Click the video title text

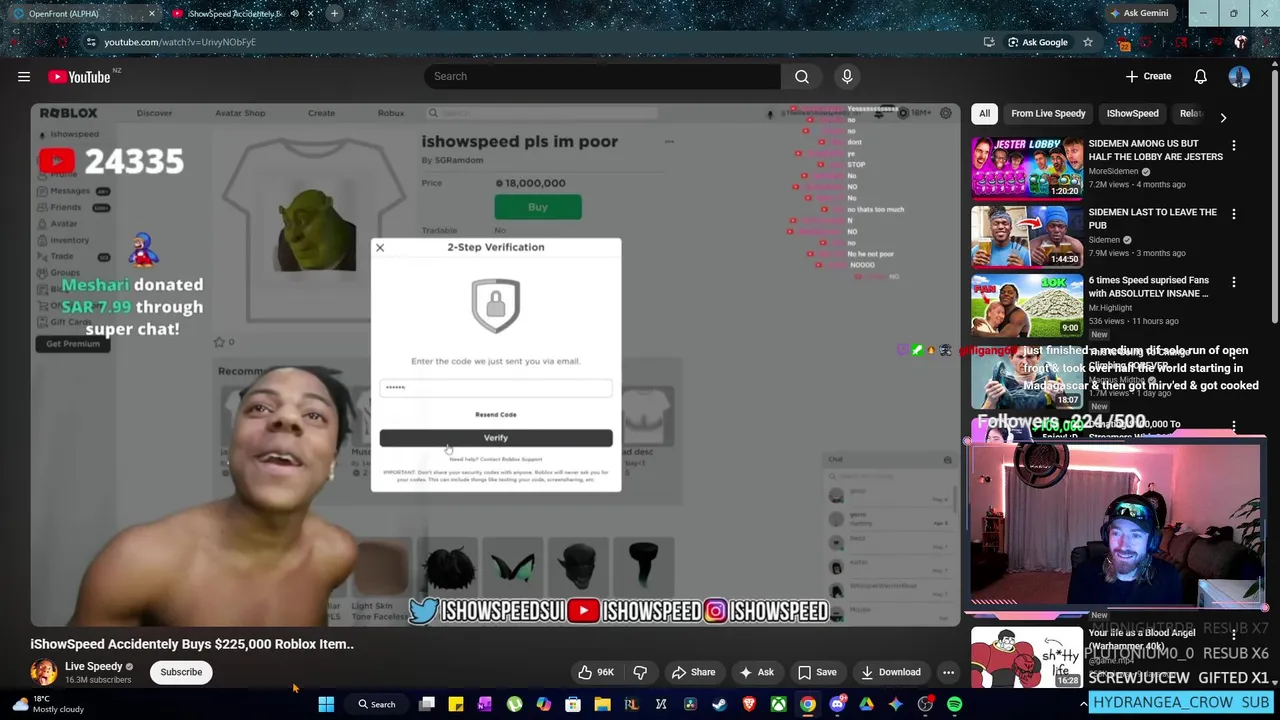tap(192, 644)
